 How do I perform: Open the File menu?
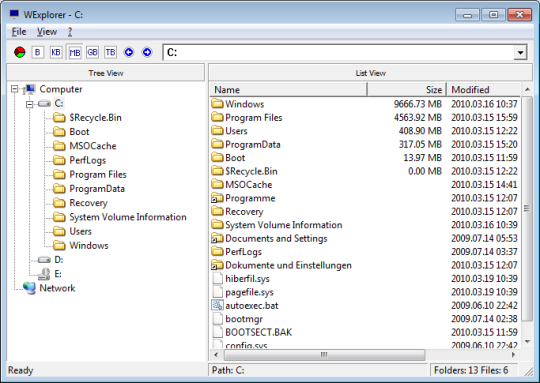19,32
